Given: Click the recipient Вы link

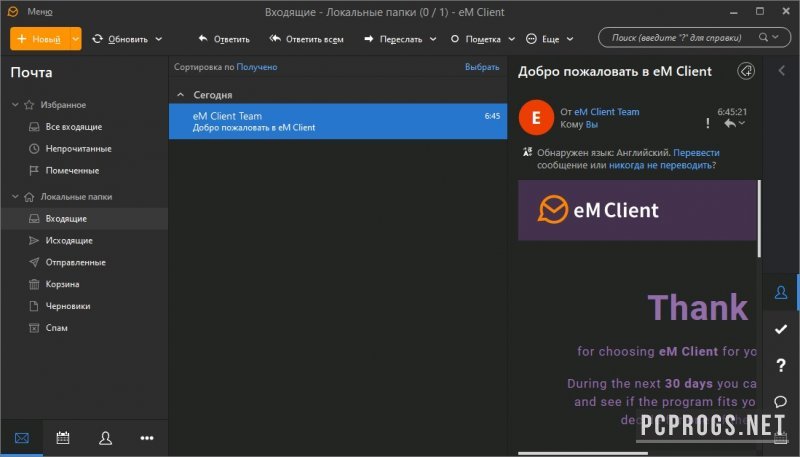Looking at the screenshot, I should [592, 124].
